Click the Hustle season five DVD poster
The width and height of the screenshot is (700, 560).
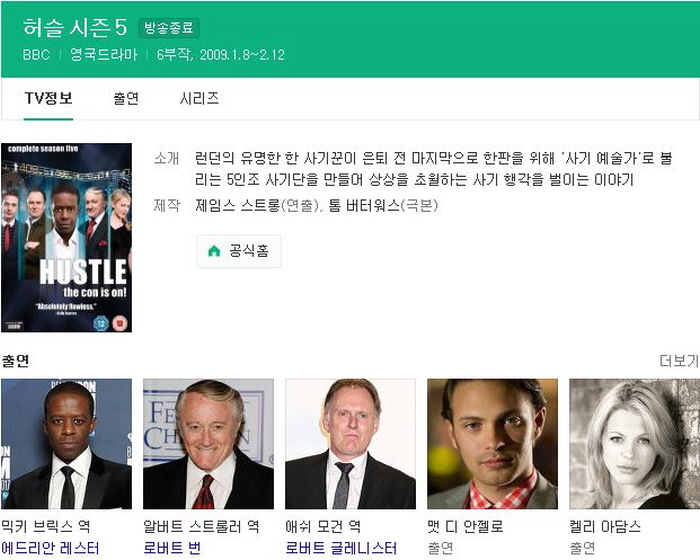click(x=67, y=237)
